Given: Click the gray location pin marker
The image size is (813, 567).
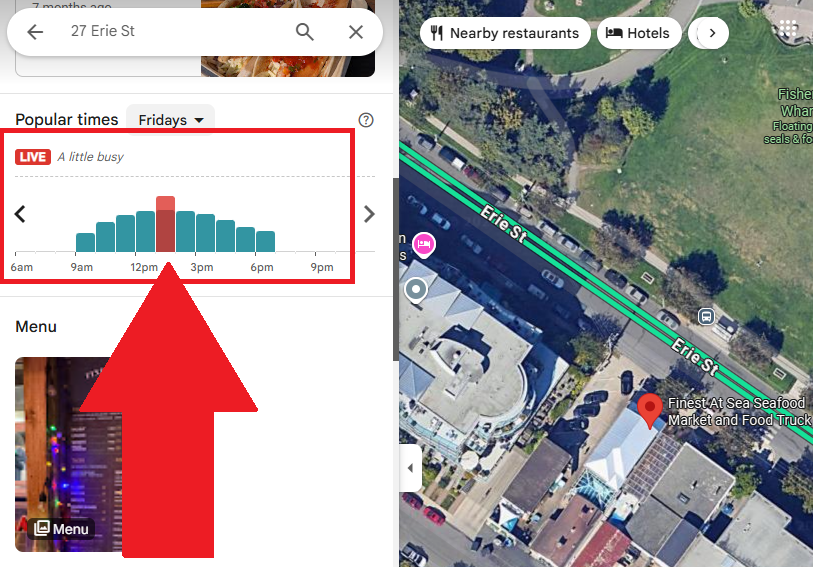Looking at the screenshot, I should click(x=416, y=290).
